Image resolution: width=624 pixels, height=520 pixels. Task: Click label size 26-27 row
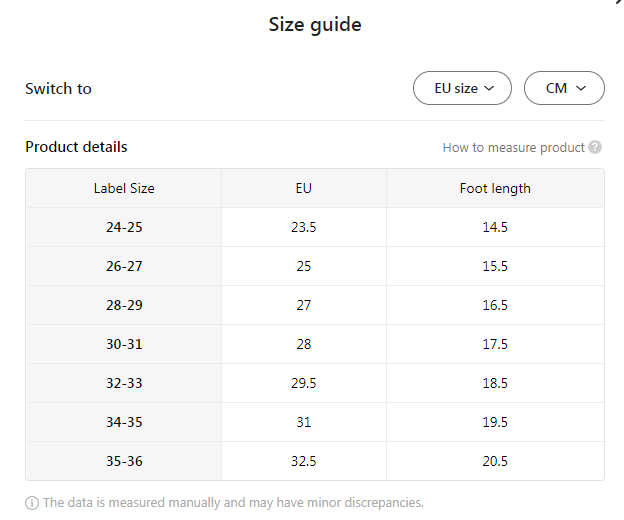(124, 266)
